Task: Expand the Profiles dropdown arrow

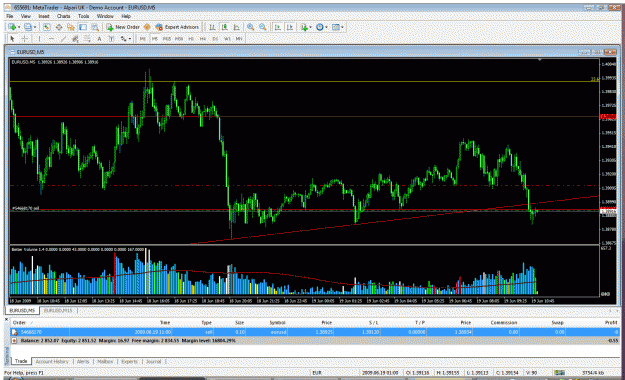Action: (35, 27)
